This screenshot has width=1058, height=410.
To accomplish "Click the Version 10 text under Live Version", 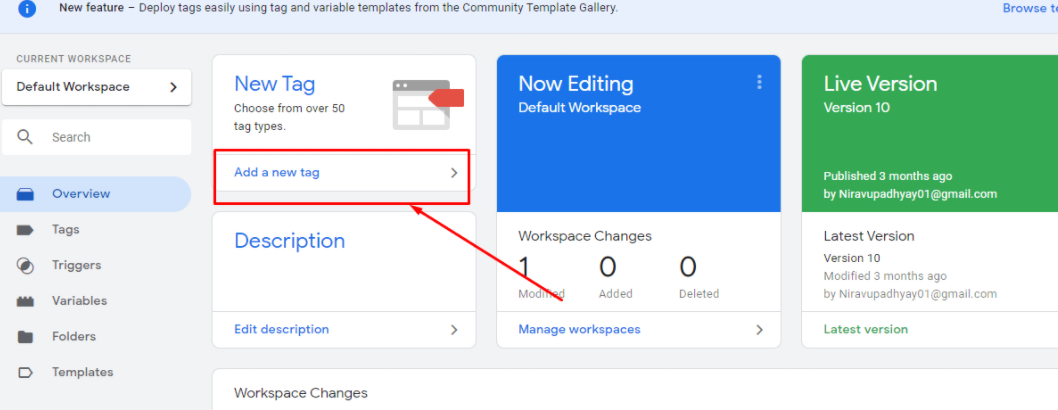I will pos(857,108).
